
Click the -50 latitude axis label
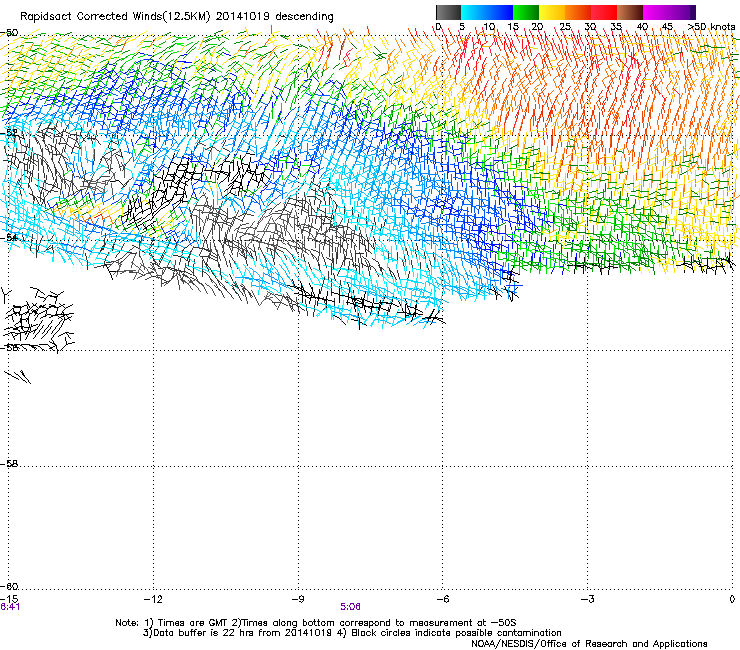tap(10, 33)
